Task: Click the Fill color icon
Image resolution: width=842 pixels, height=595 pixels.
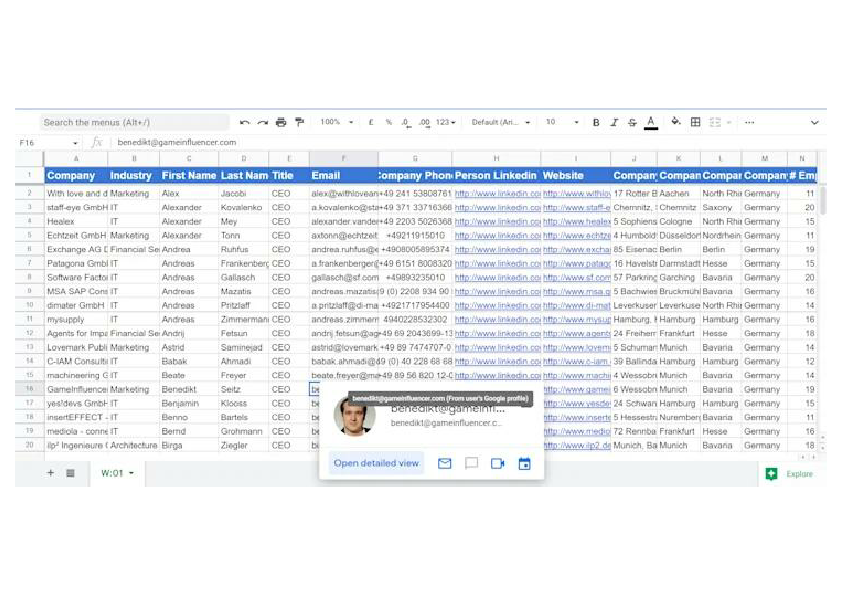Action: pyautogui.click(x=674, y=122)
